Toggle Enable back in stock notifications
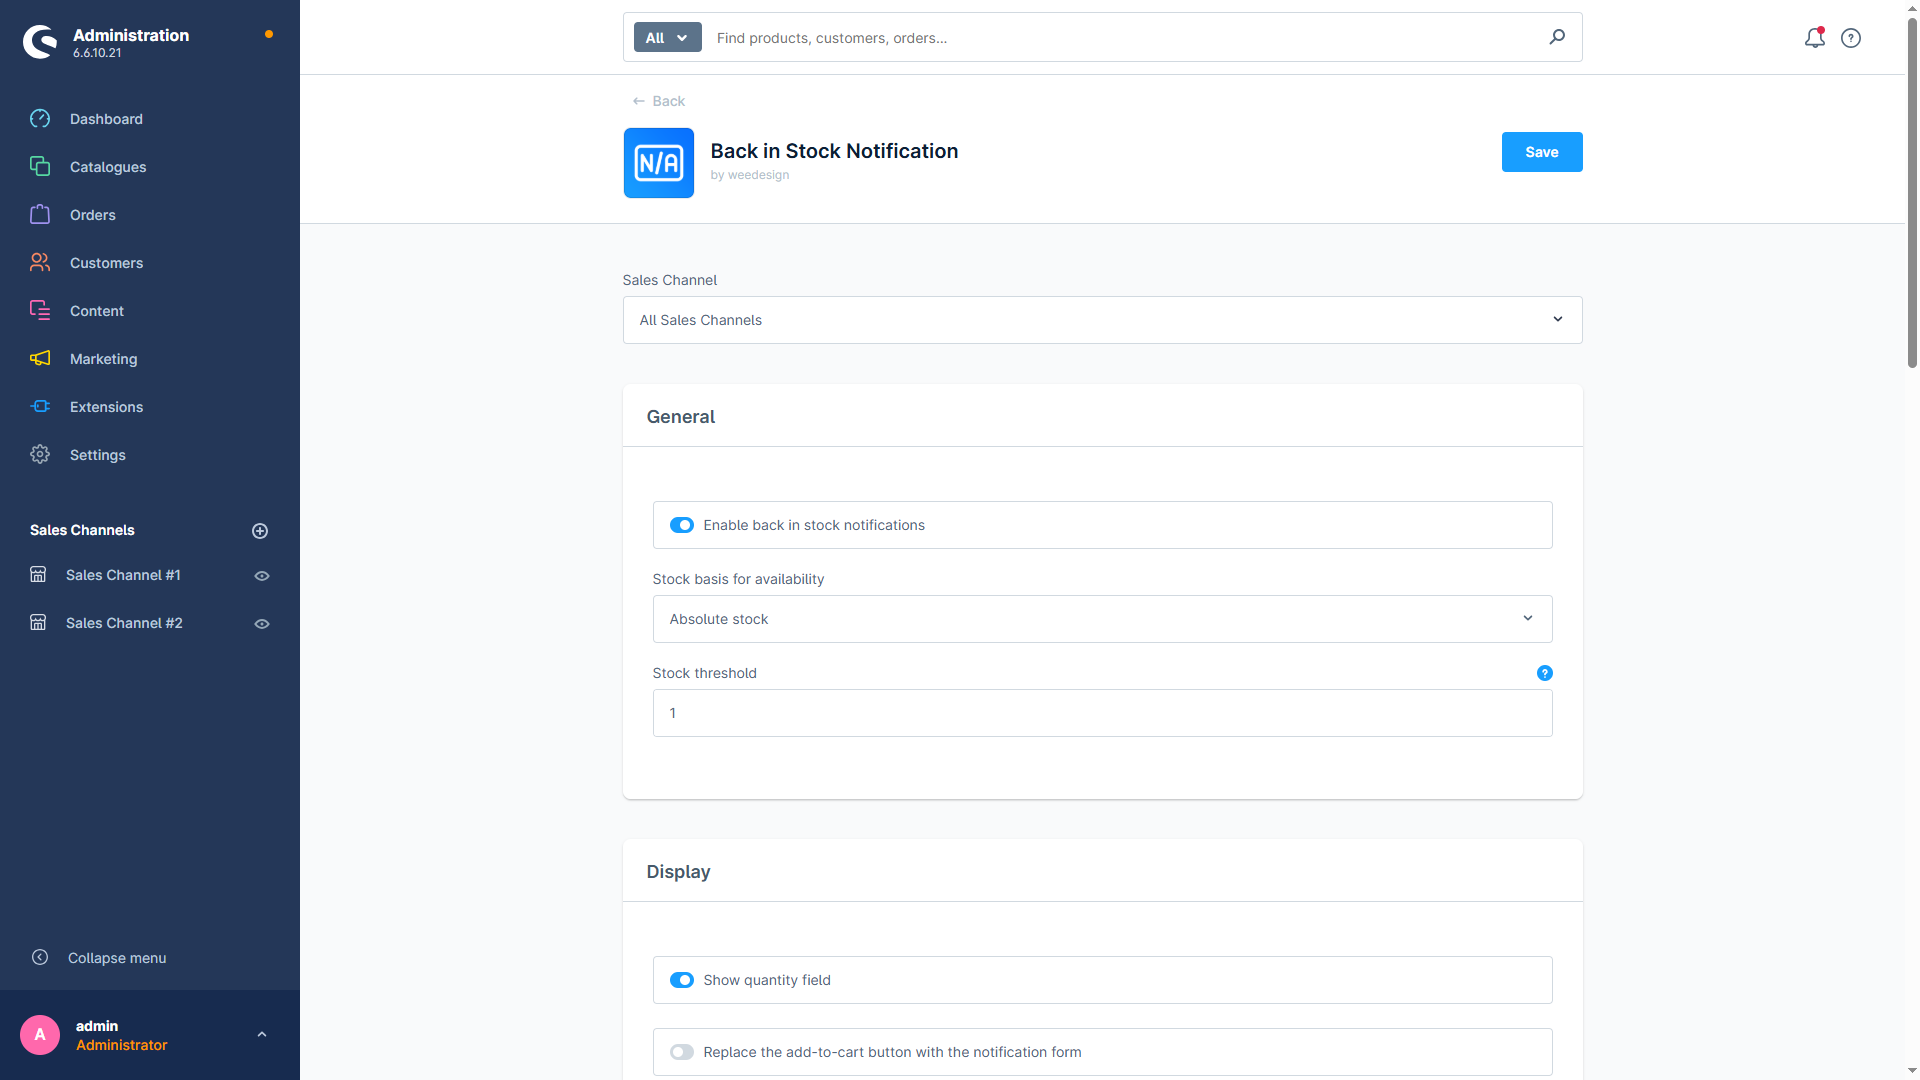The image size is (1920, 1080). 682,525
